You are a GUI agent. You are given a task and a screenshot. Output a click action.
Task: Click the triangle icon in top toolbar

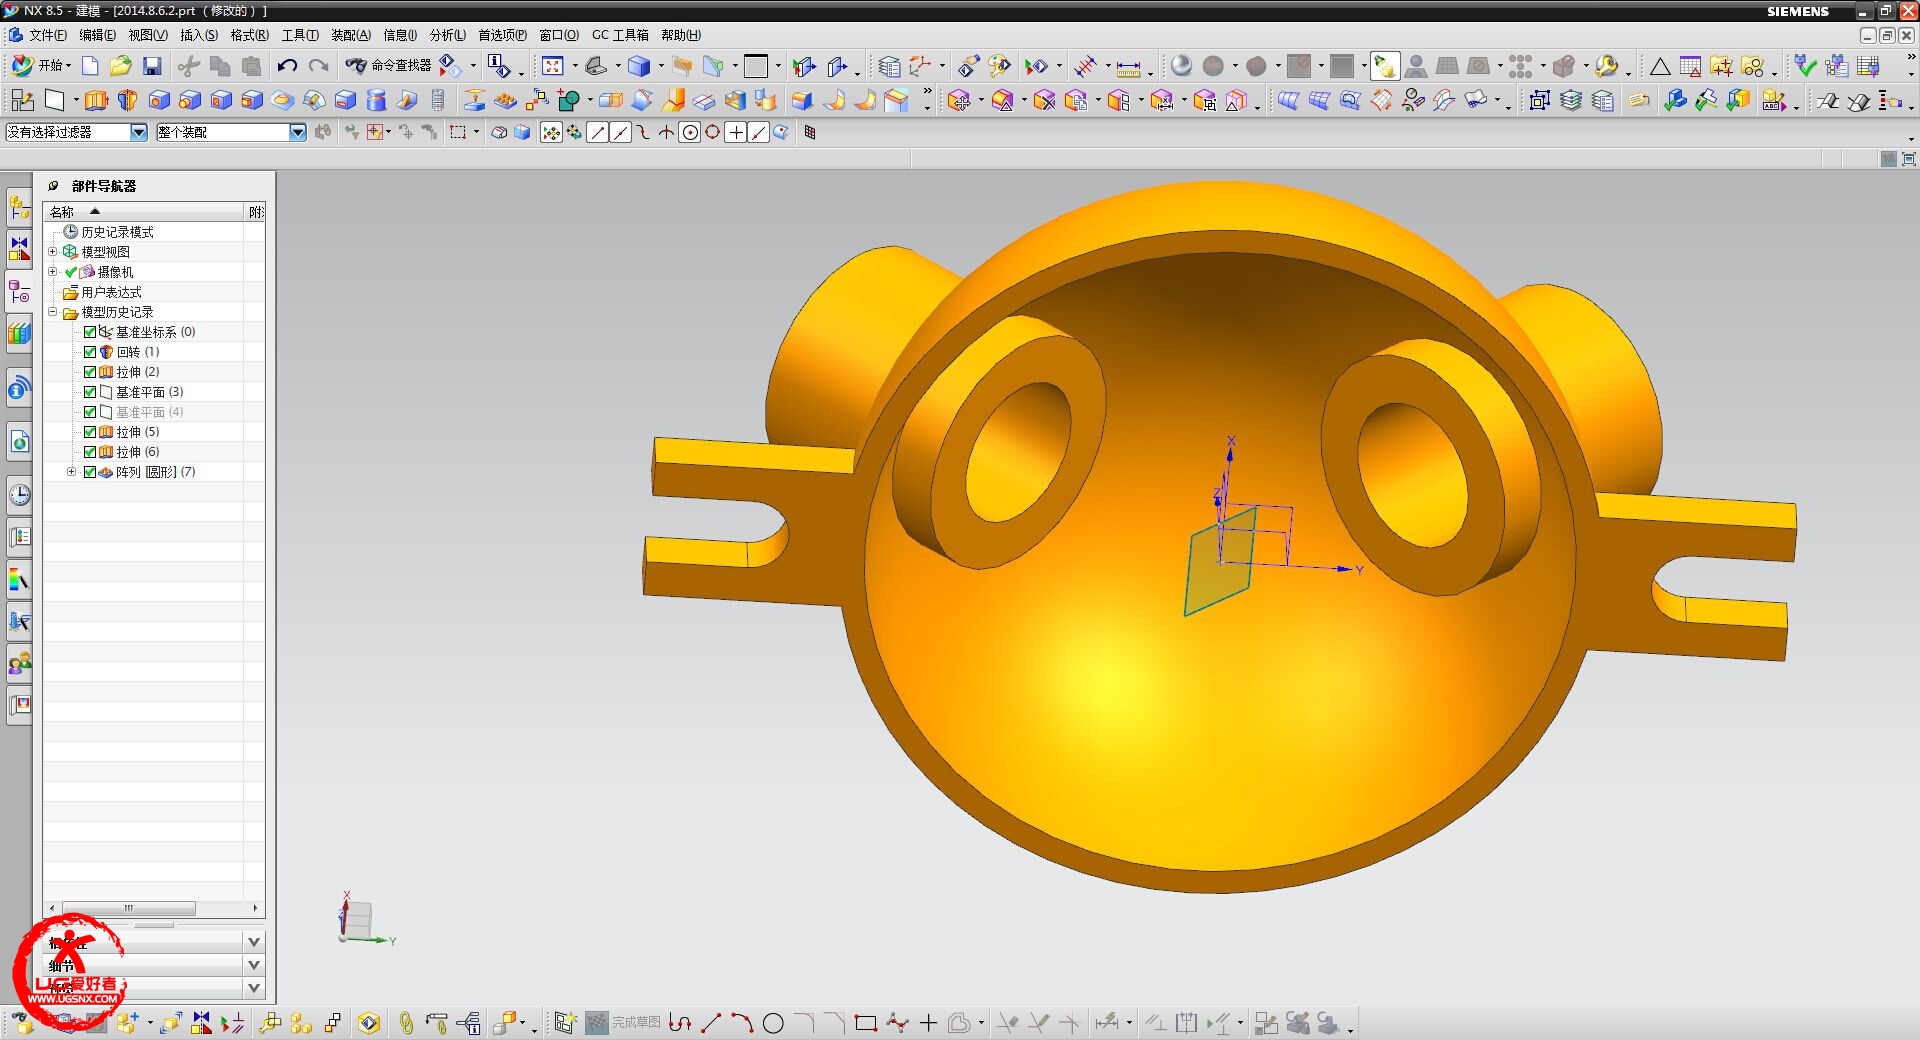point(1660,67)
